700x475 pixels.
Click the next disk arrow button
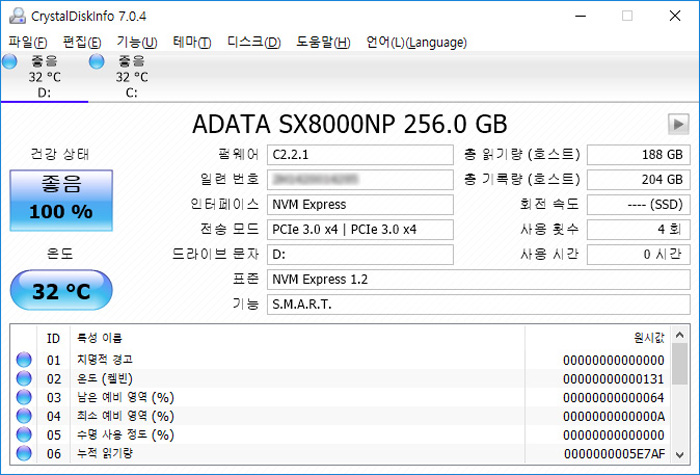pos(678,124)
